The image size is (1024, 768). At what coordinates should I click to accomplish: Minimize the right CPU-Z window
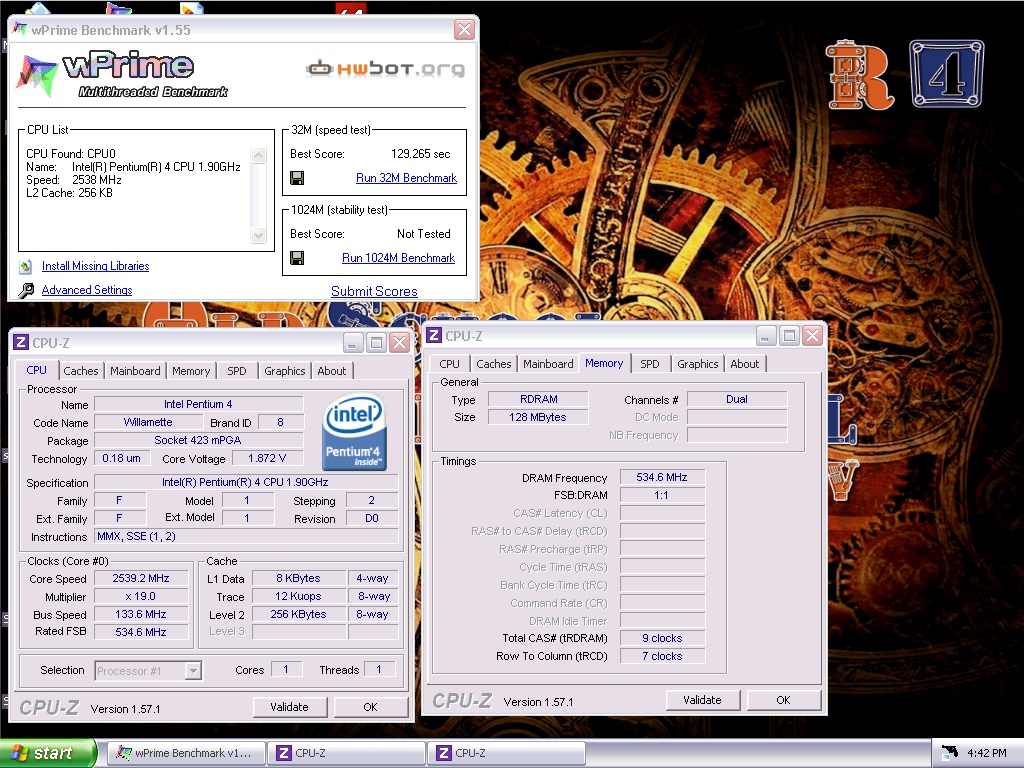765,336
